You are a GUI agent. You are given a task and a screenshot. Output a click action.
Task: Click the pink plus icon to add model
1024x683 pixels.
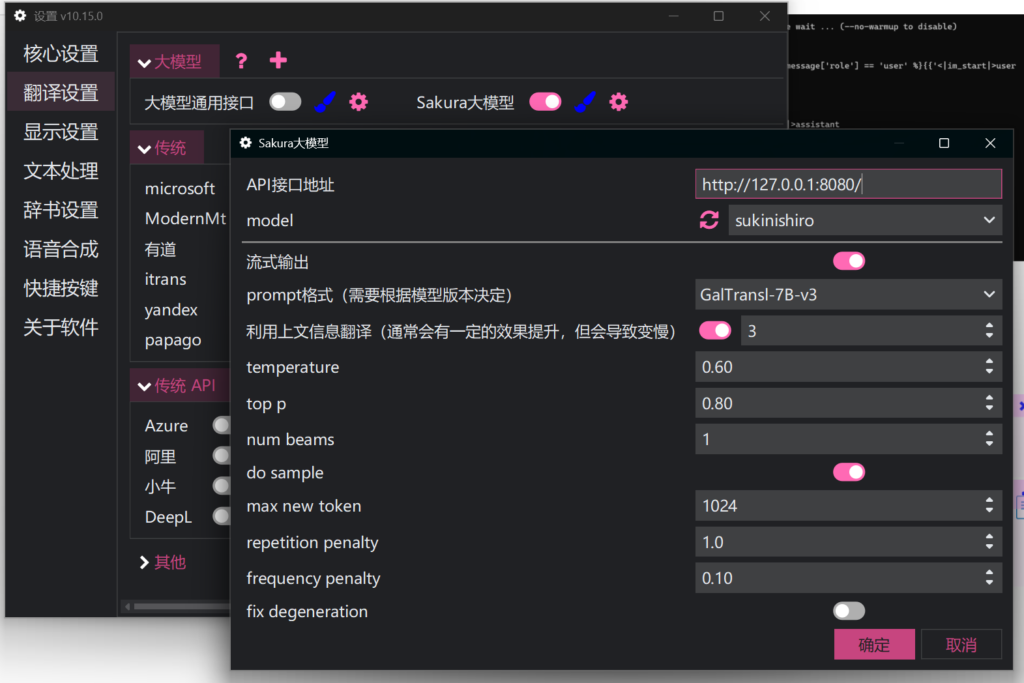278,61
